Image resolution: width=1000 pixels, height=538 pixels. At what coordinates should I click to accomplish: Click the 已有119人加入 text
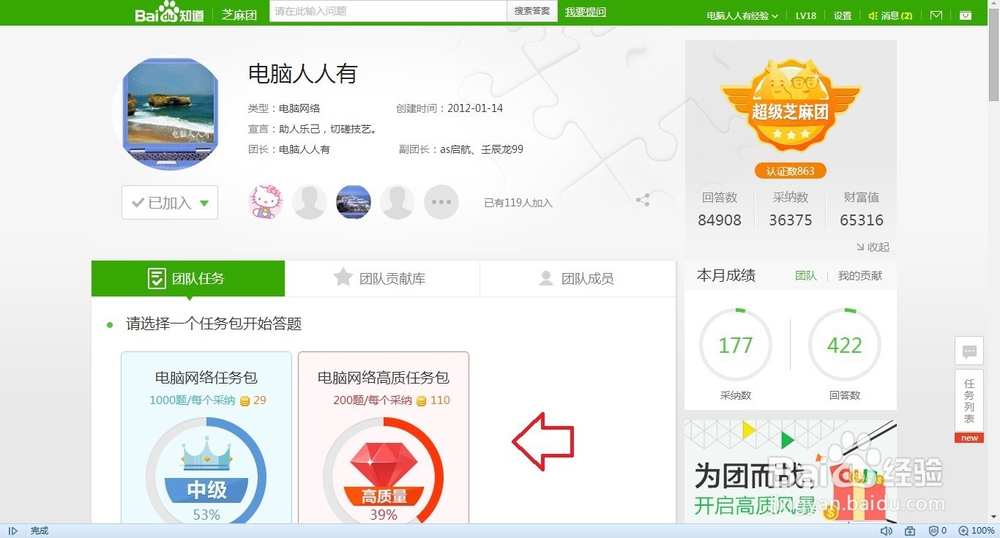pos(518,203)
